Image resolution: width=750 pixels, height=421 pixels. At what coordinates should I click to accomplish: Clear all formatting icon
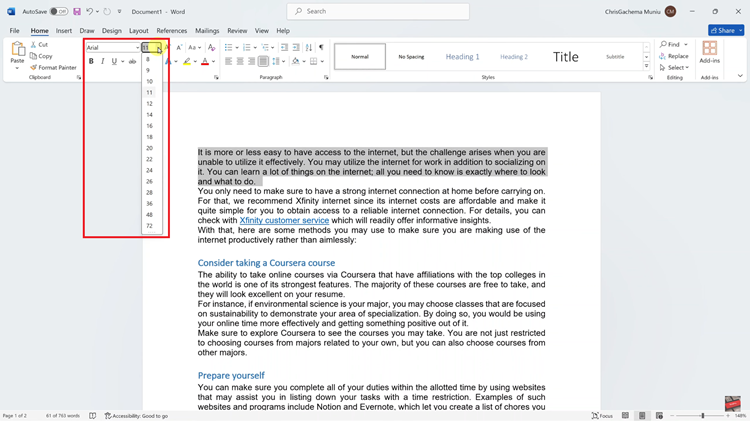coord(211,47)
